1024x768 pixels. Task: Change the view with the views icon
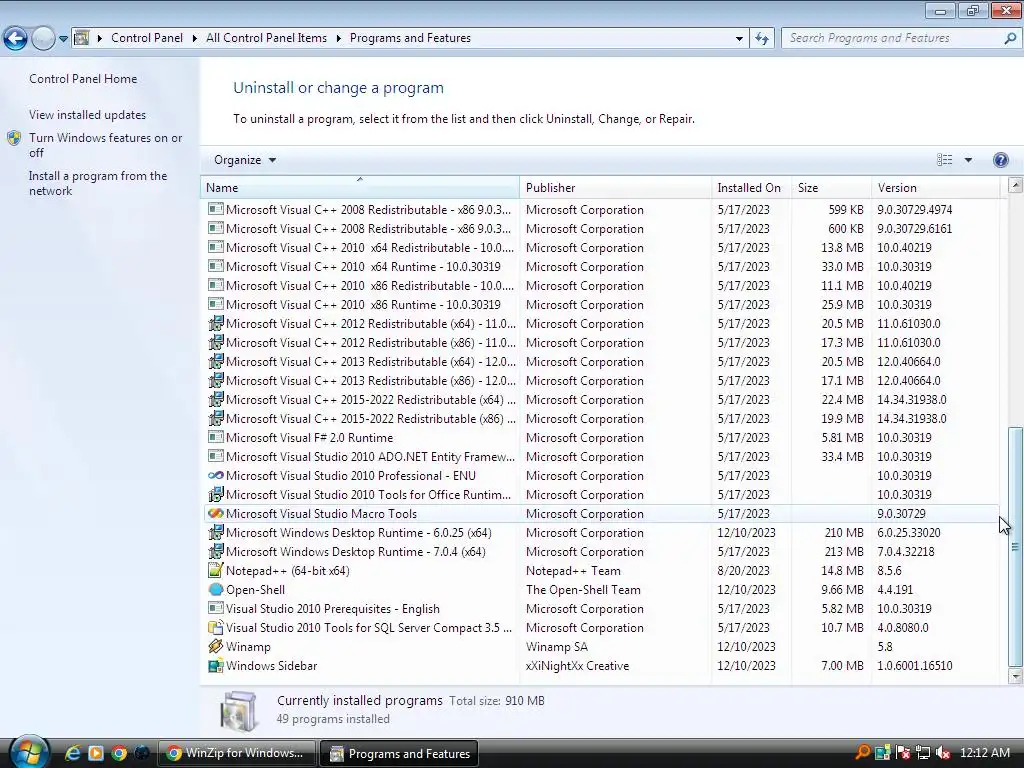tap(944, 160)
